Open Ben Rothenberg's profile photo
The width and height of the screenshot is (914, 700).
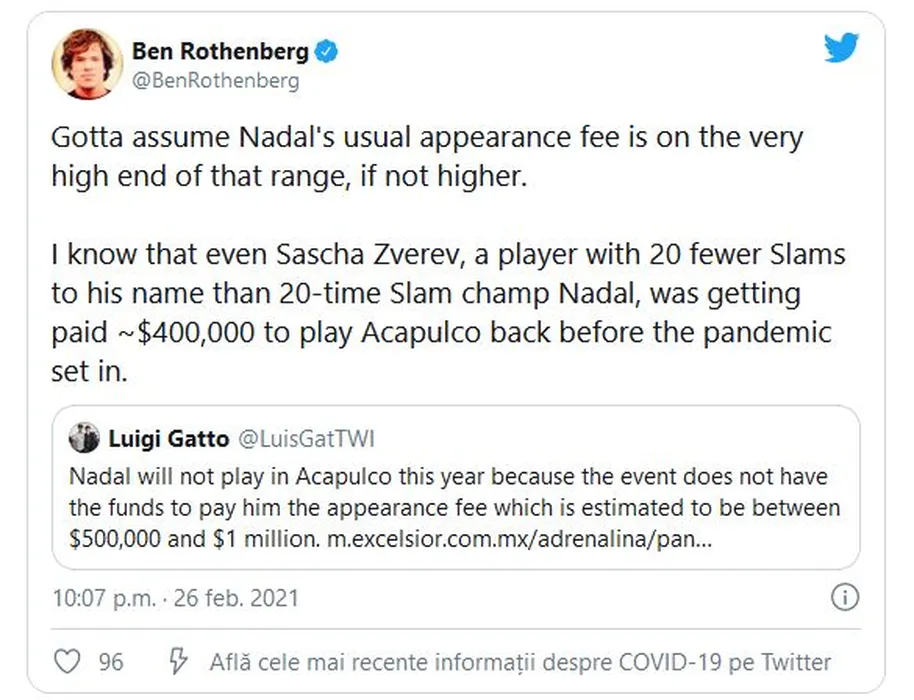[81, 64]
